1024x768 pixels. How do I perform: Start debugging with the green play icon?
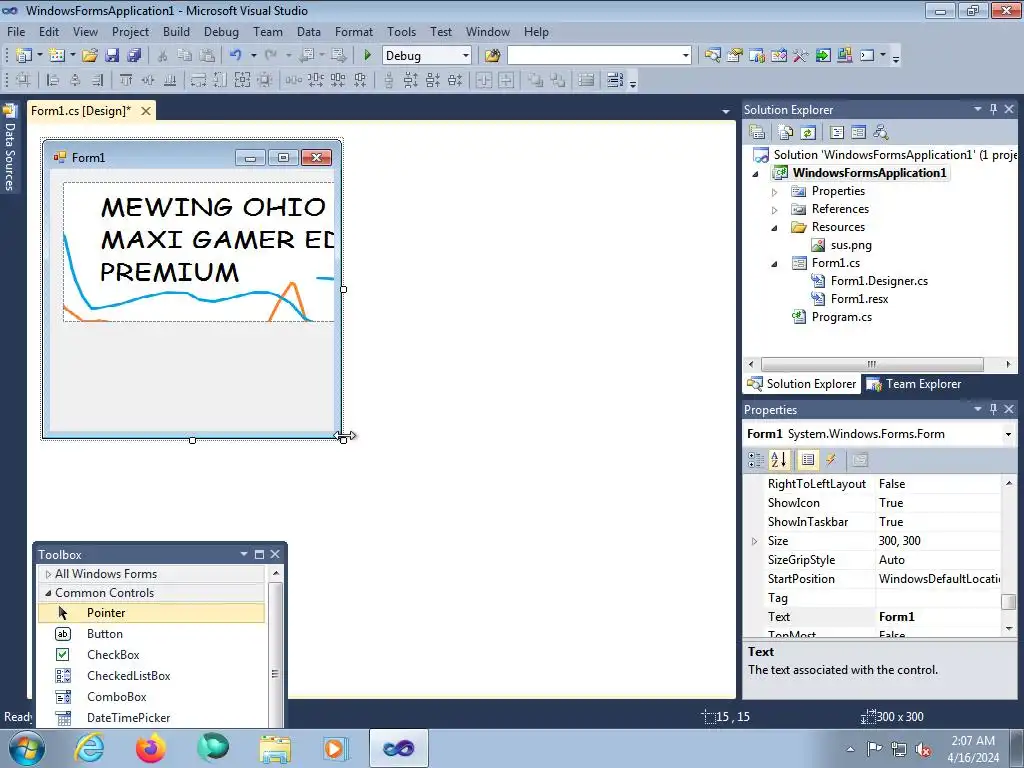point(368,56)
